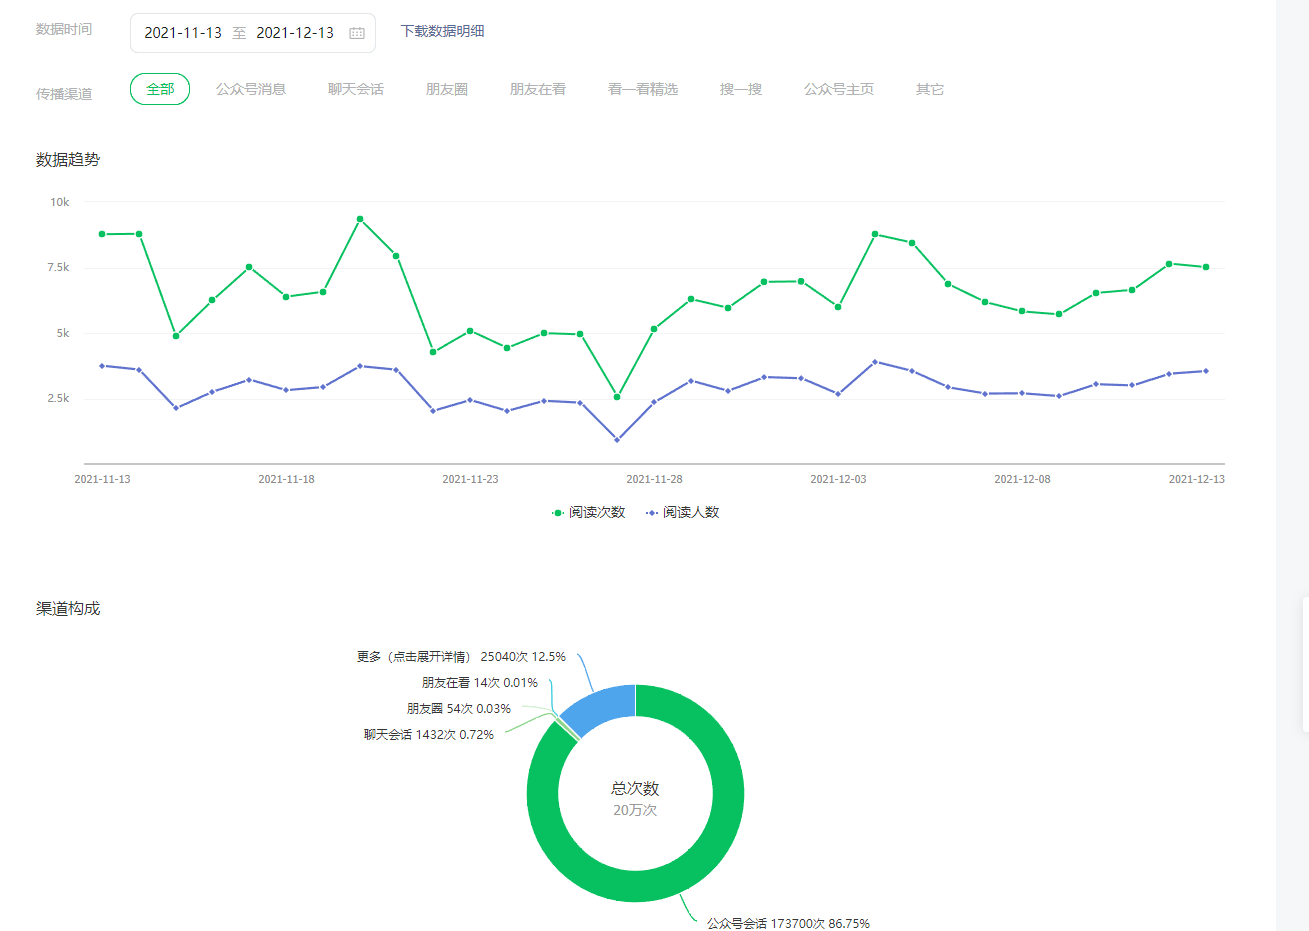Select 朋友在看 channel filter
Screen dimensions: 1309x931
coord(538,89)
